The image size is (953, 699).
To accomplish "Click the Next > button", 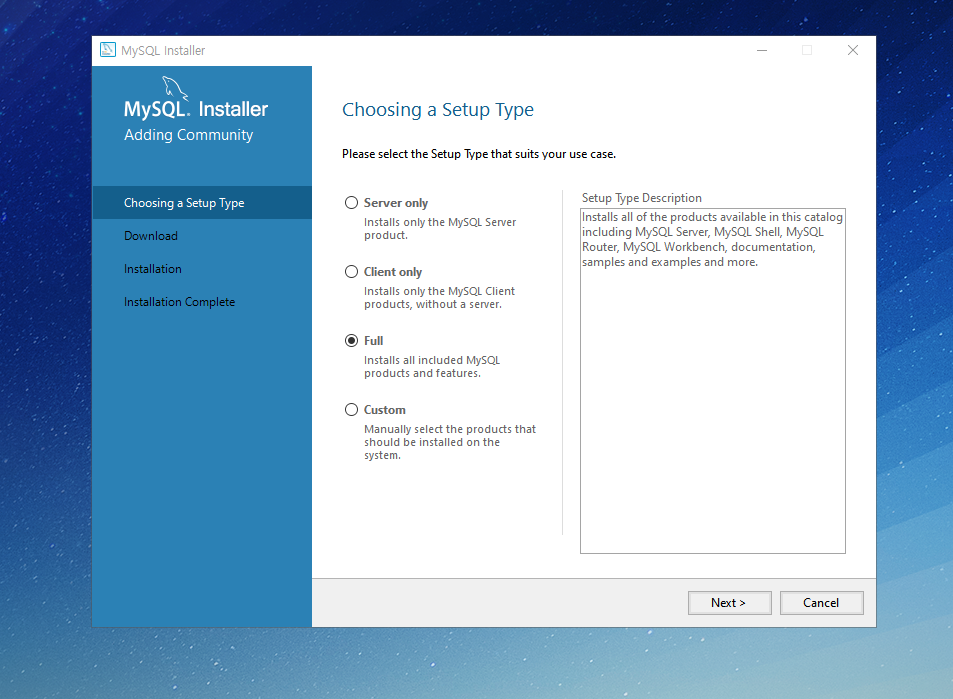I will pyautogui.click(x=729, y=602).
